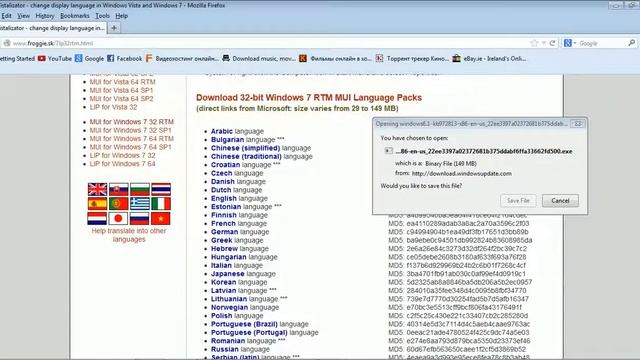Image resolution: width=640 pixels, height=360 pixels.
Task: Click the Bulgaria flag icon
Action: pyautogui.click(x=140, y=189)
